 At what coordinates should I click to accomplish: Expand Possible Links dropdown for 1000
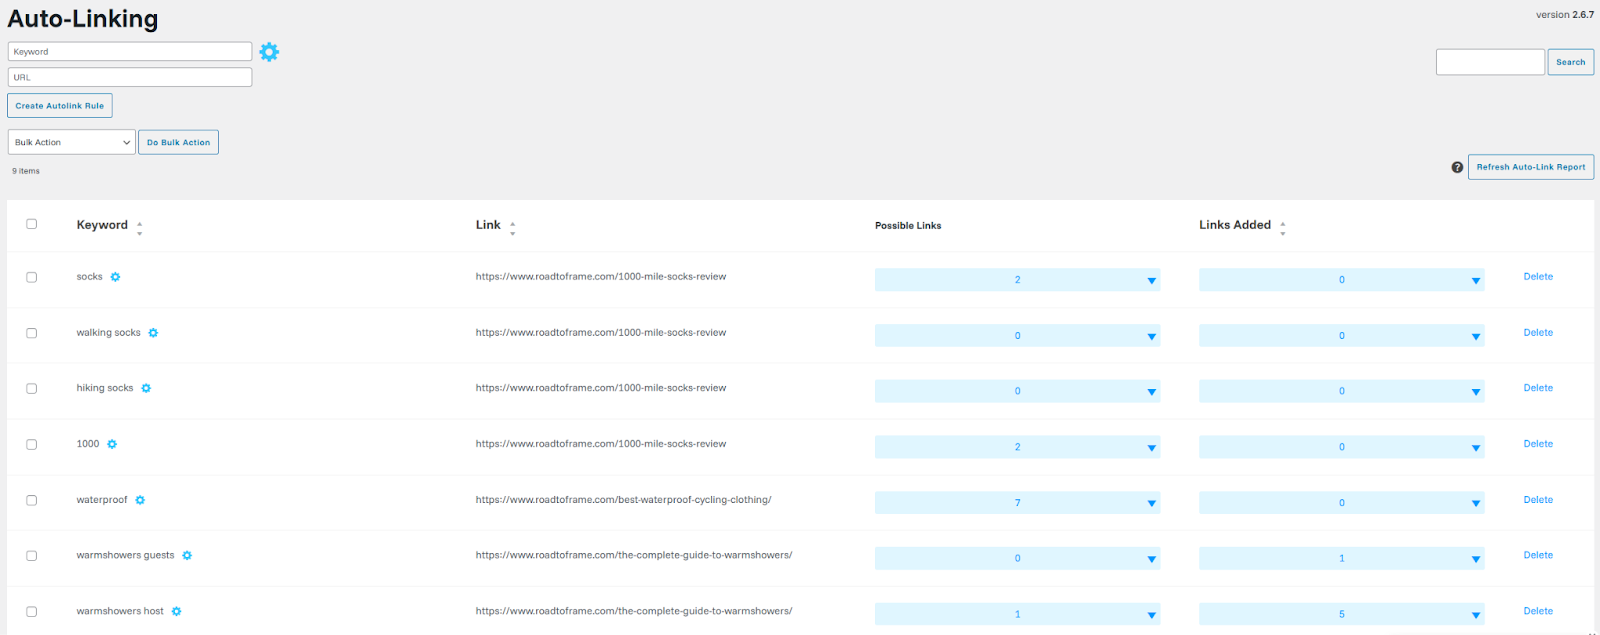click(x=1017, y=447)
